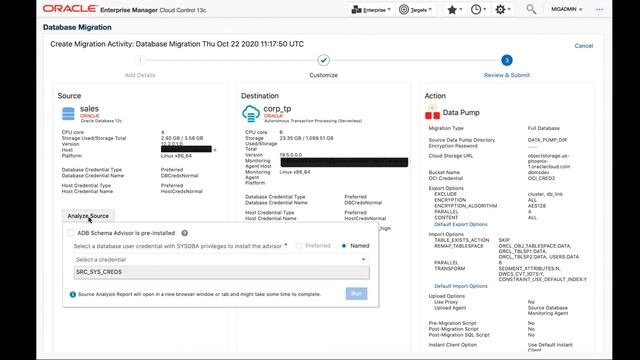640x360 pixels.
Task: Open the Favorites star menu
Action: 454,10
